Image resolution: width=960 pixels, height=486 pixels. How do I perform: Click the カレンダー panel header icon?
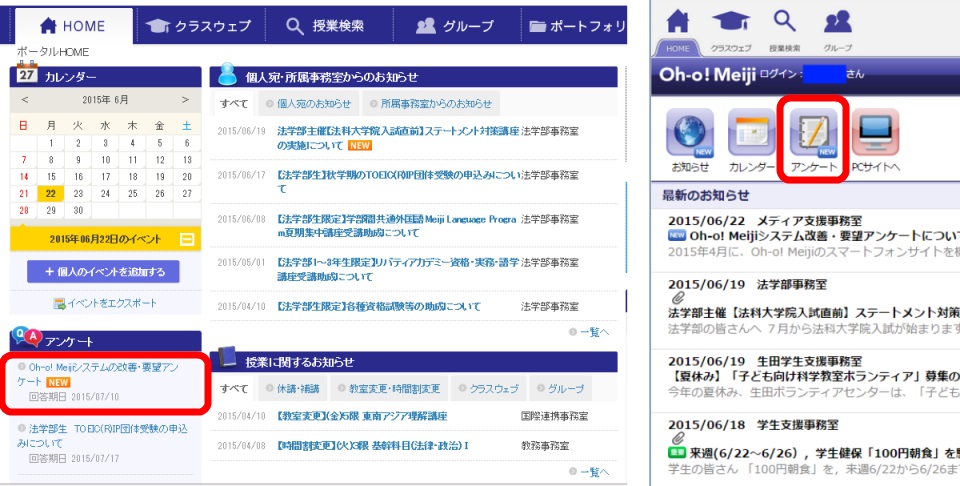click(x=26, y=73)
